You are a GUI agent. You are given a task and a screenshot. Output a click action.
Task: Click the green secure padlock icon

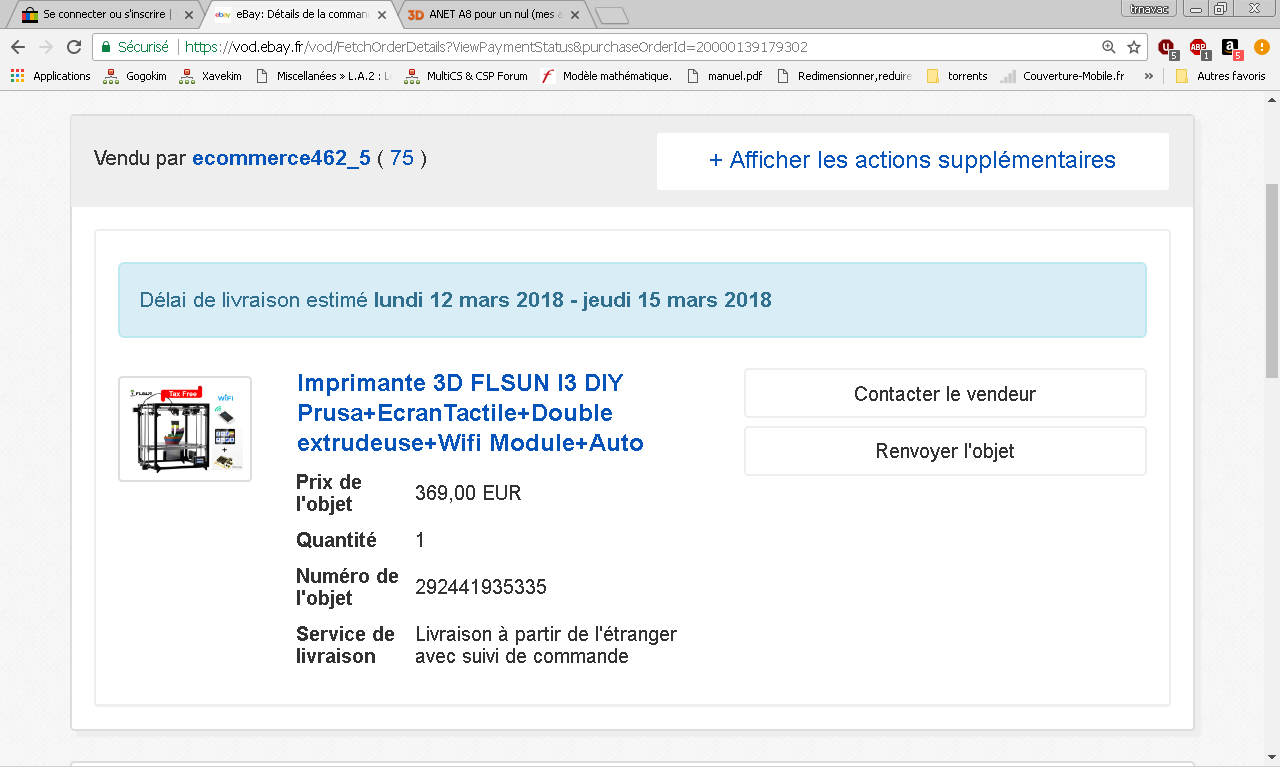tap(106, 47)
